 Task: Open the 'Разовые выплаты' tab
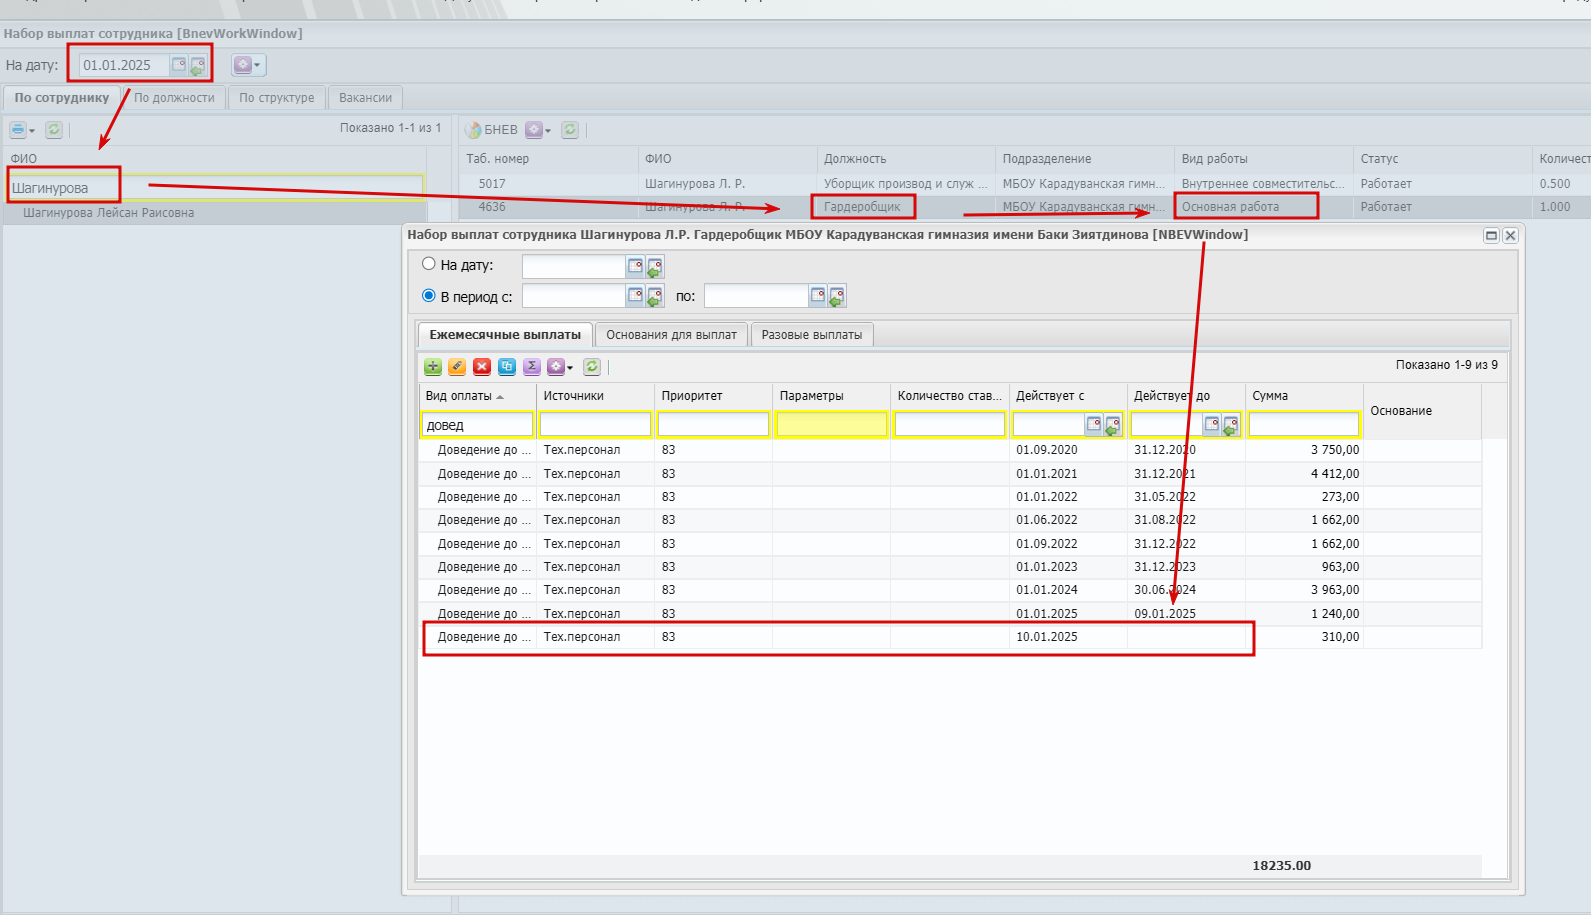pyautogui.click(x=812, y=335)
